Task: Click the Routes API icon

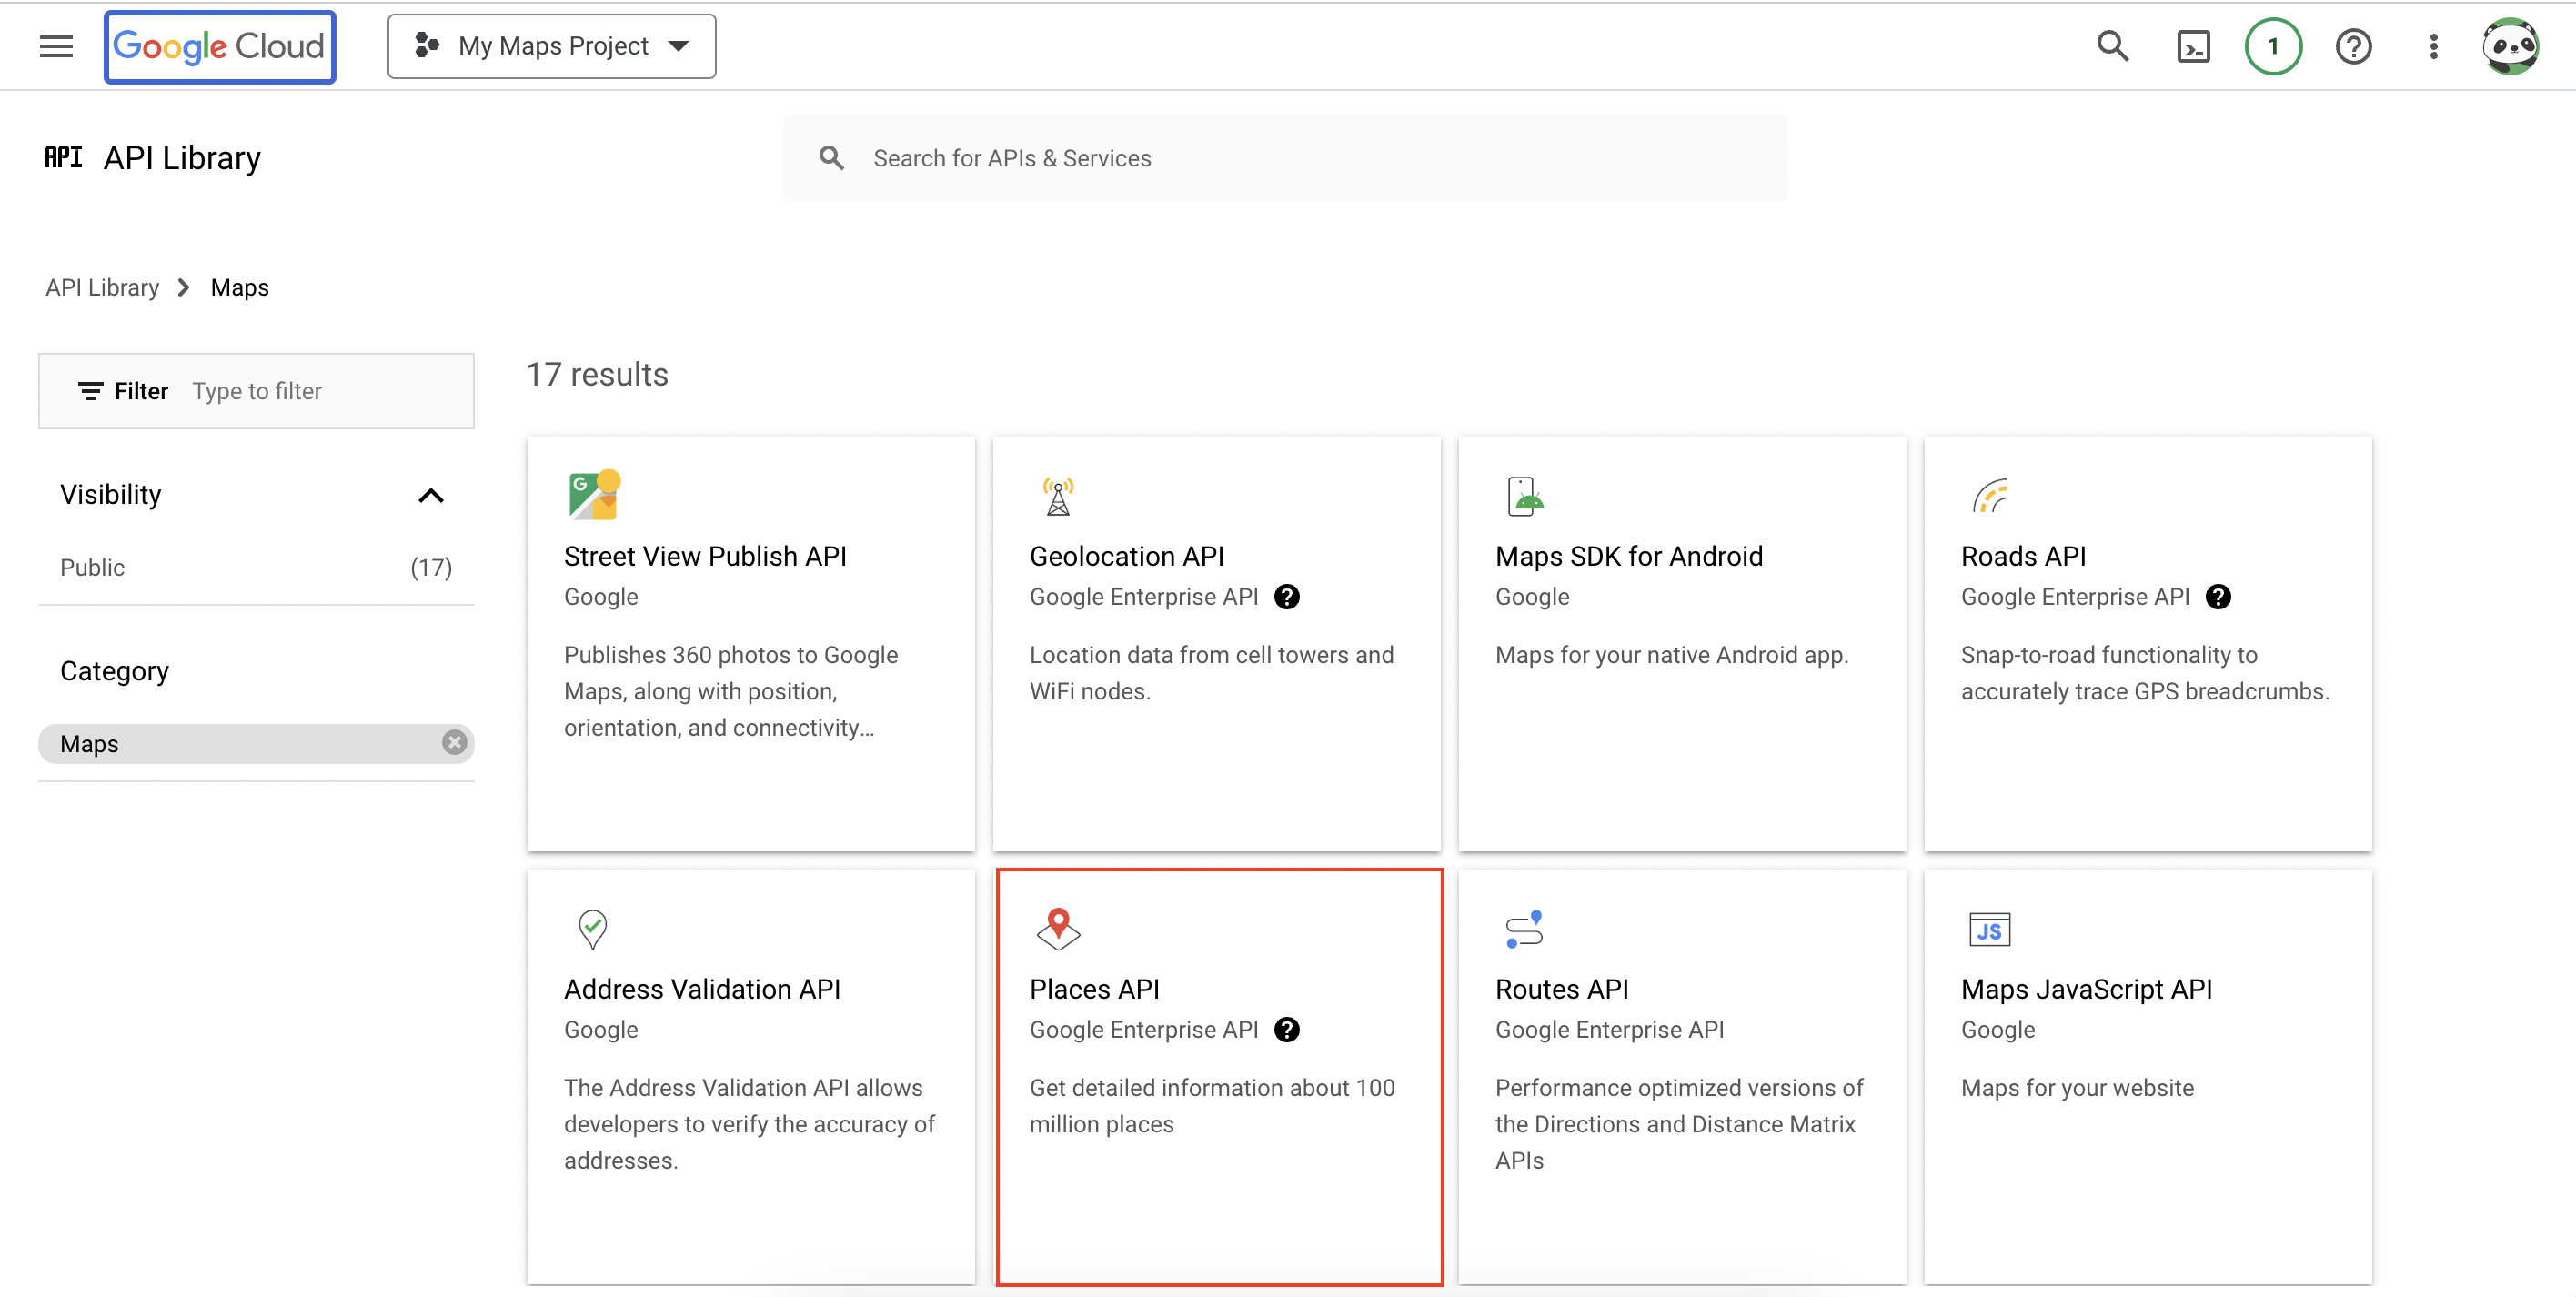Action: click(1524, 928)
